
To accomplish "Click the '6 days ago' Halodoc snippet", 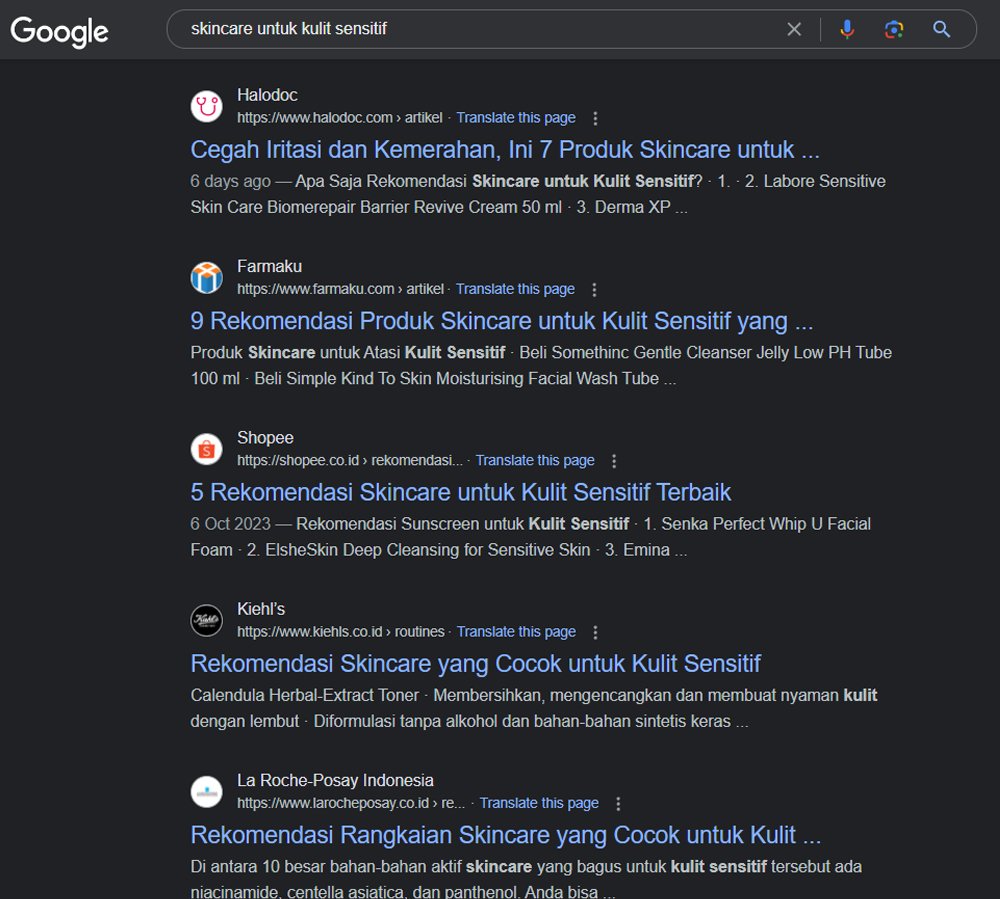I will pyautogui.click(x=538, y=194).
